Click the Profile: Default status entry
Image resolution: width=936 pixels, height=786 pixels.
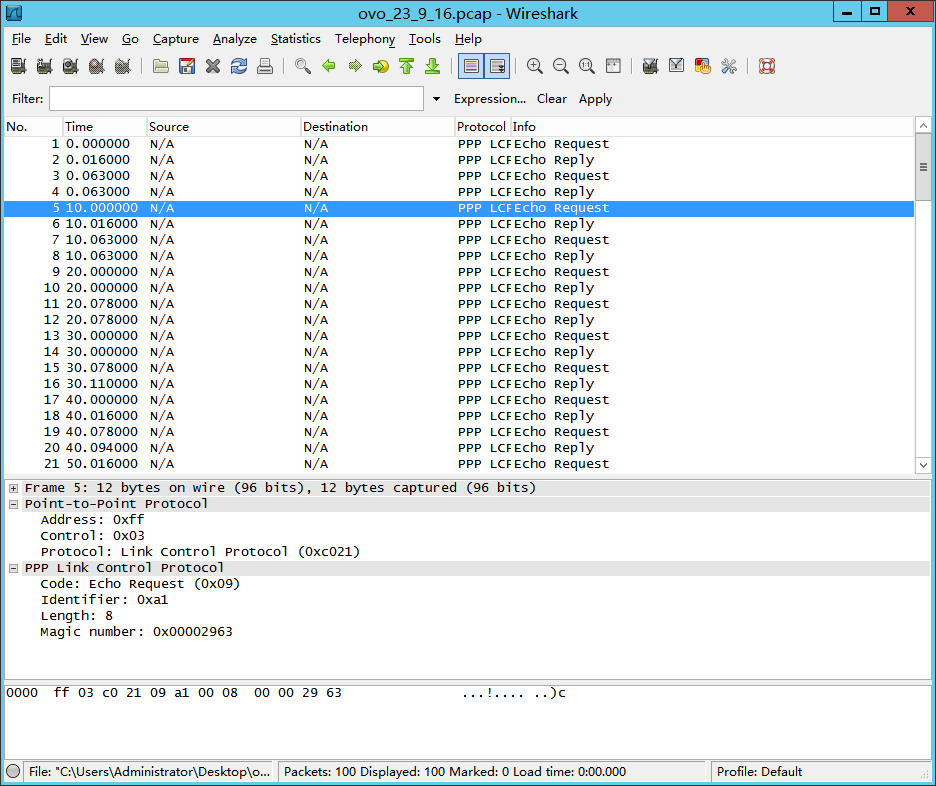[759, 772]
